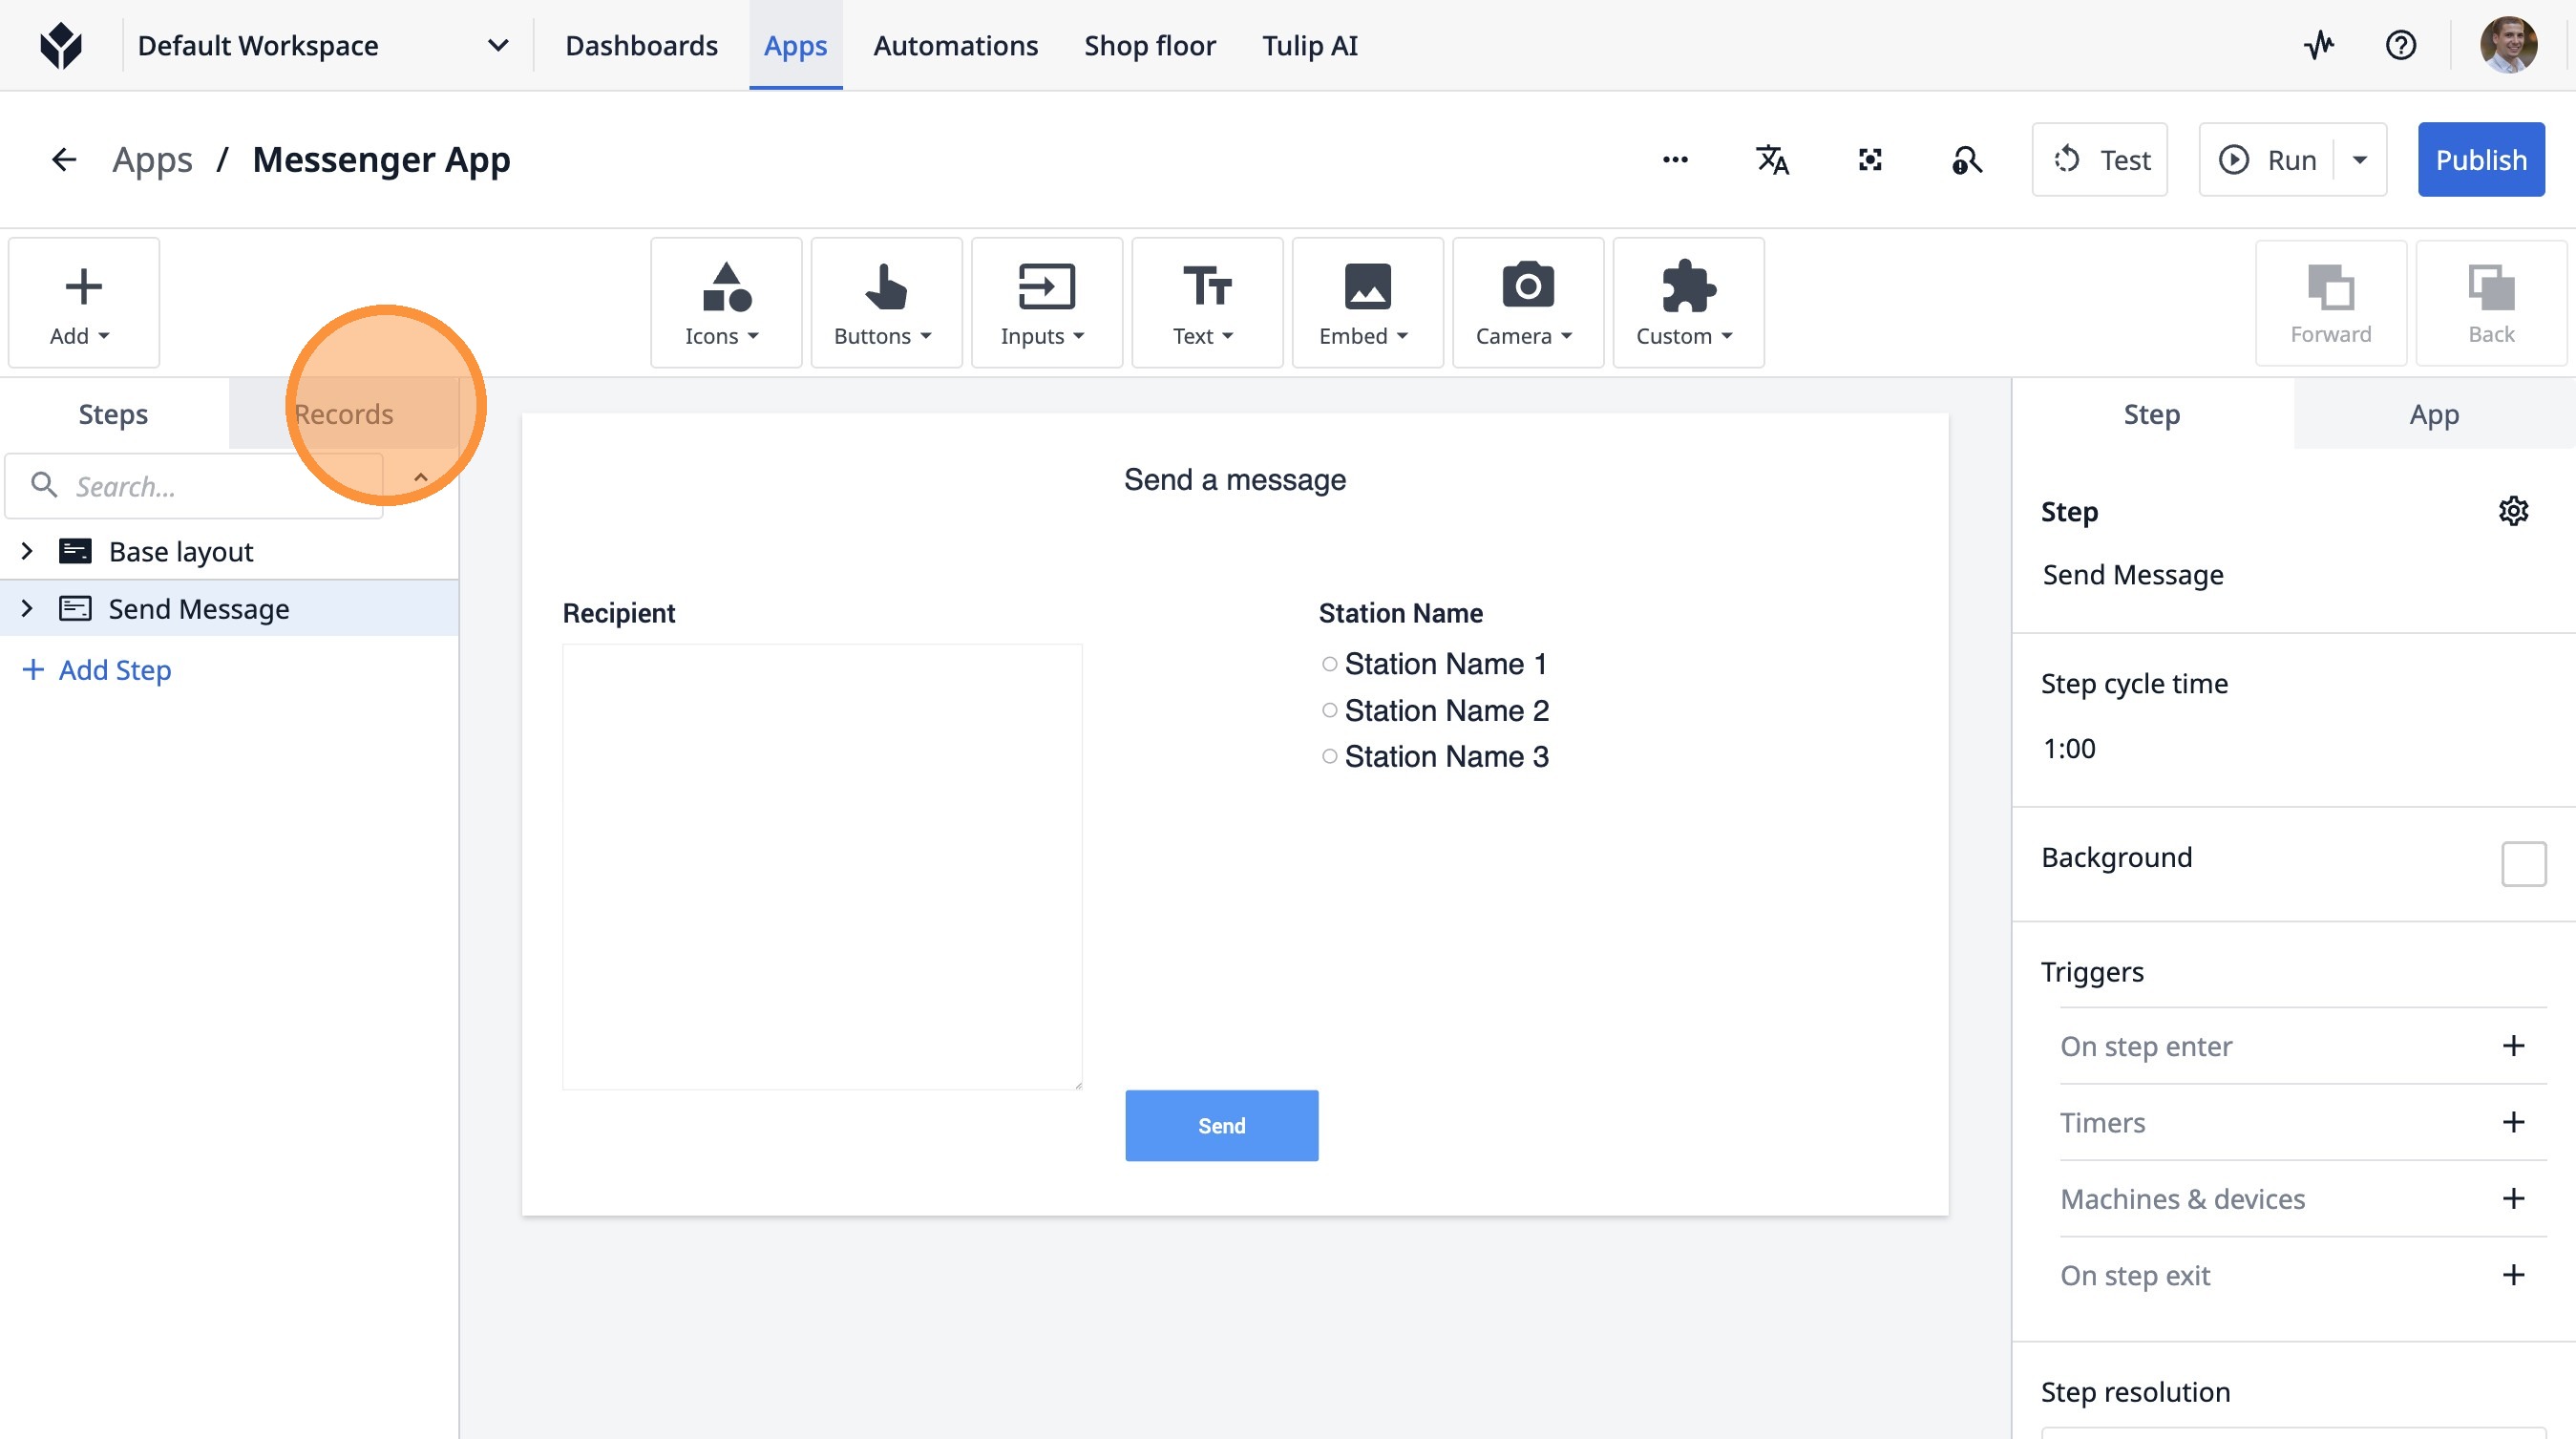The image size is (2576, 1439).
Task: Click the Publish button
Action: pyautogui.click(x=2480, y=160)
